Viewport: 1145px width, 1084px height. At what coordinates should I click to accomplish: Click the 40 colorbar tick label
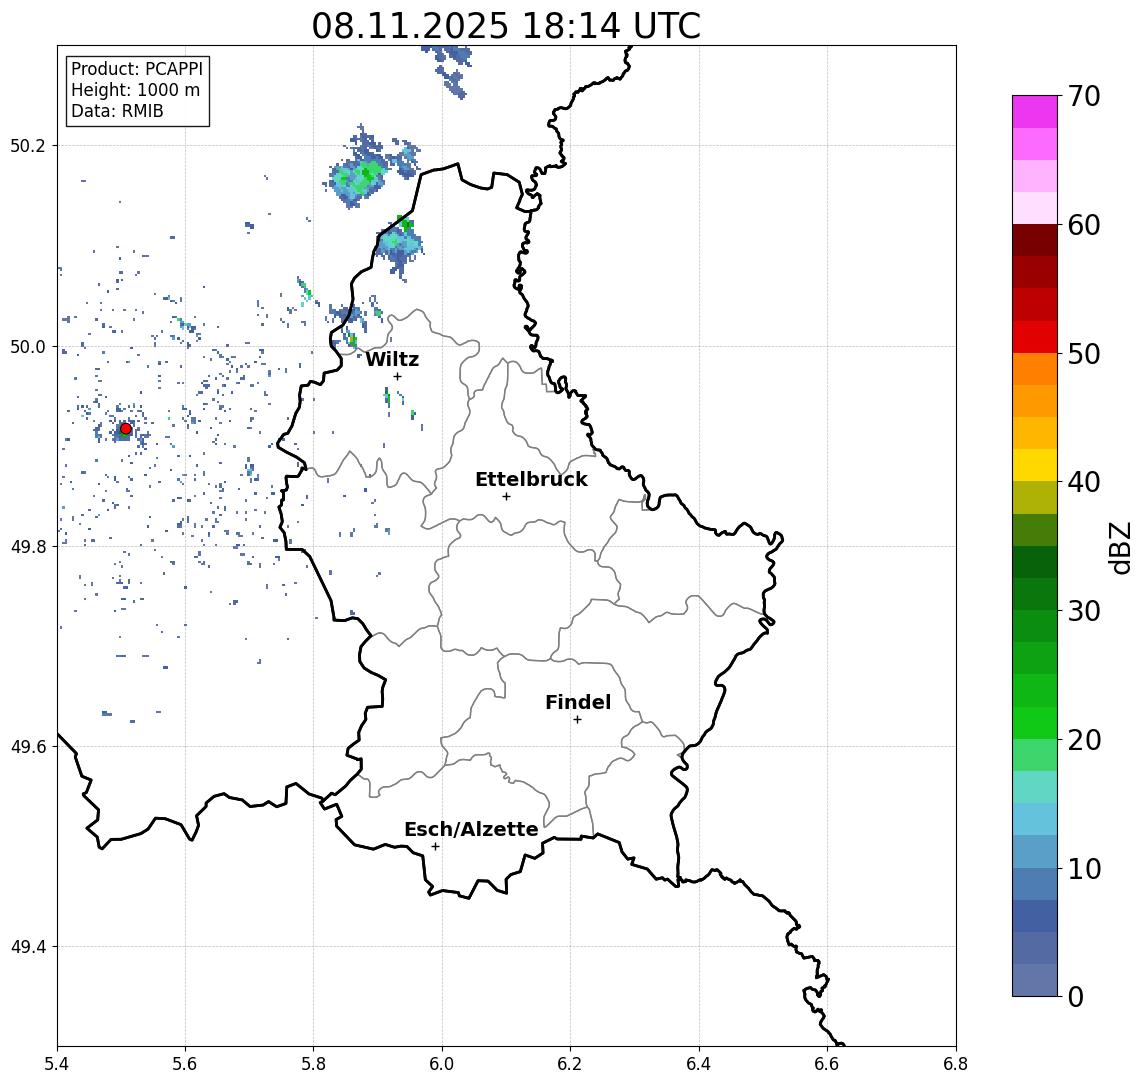coord(1084,482)
